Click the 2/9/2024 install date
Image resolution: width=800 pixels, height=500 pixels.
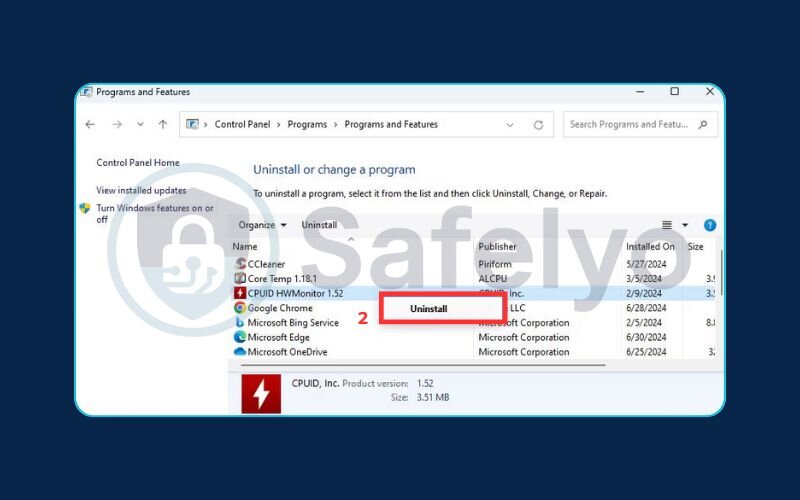point(644,293)
